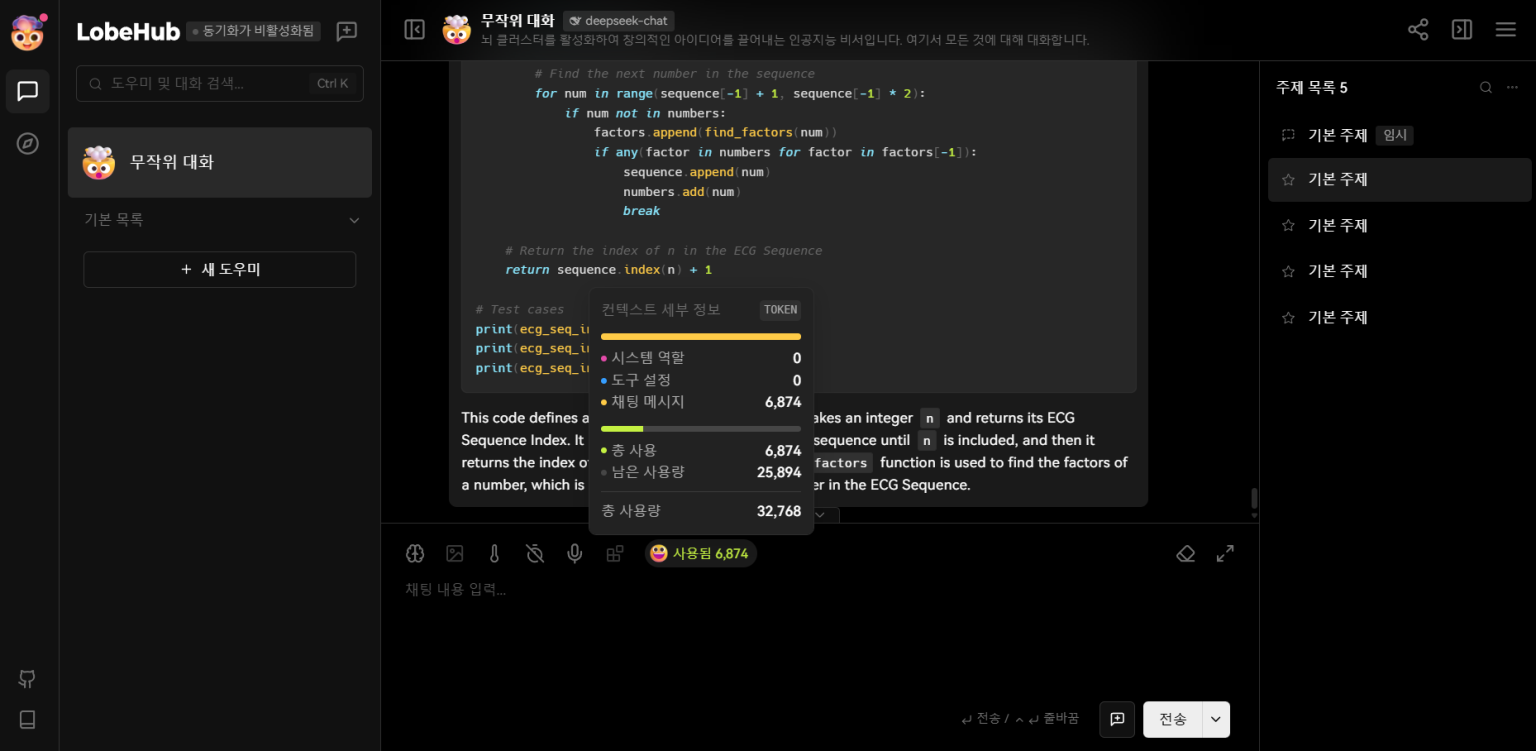Image resolution: width=1536 pixels, height=751 pixels.
Task: Click the microphone voice input icon
Action: (x=574, y=553)
